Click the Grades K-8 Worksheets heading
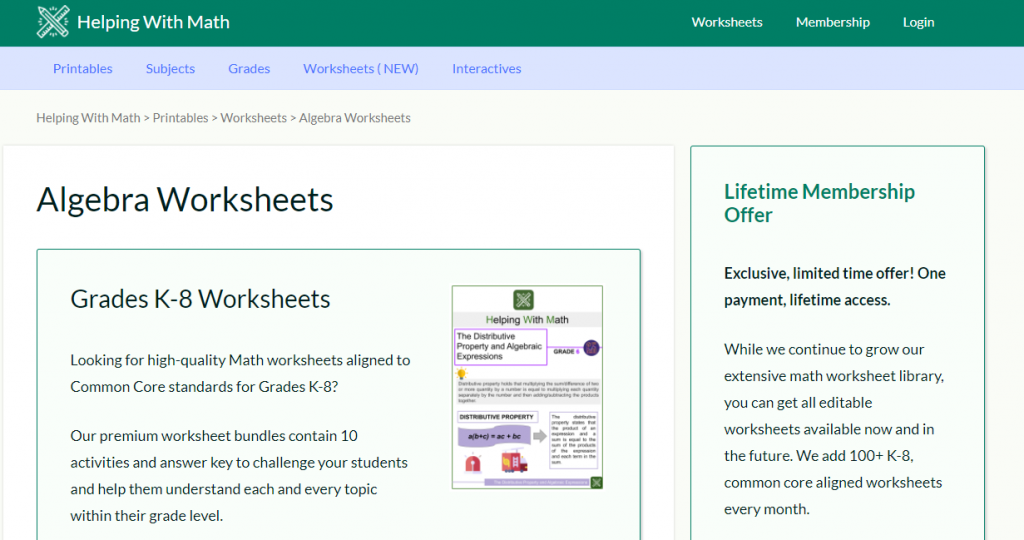This screenshot has width=1024, height=540. (x=200, y=298)
